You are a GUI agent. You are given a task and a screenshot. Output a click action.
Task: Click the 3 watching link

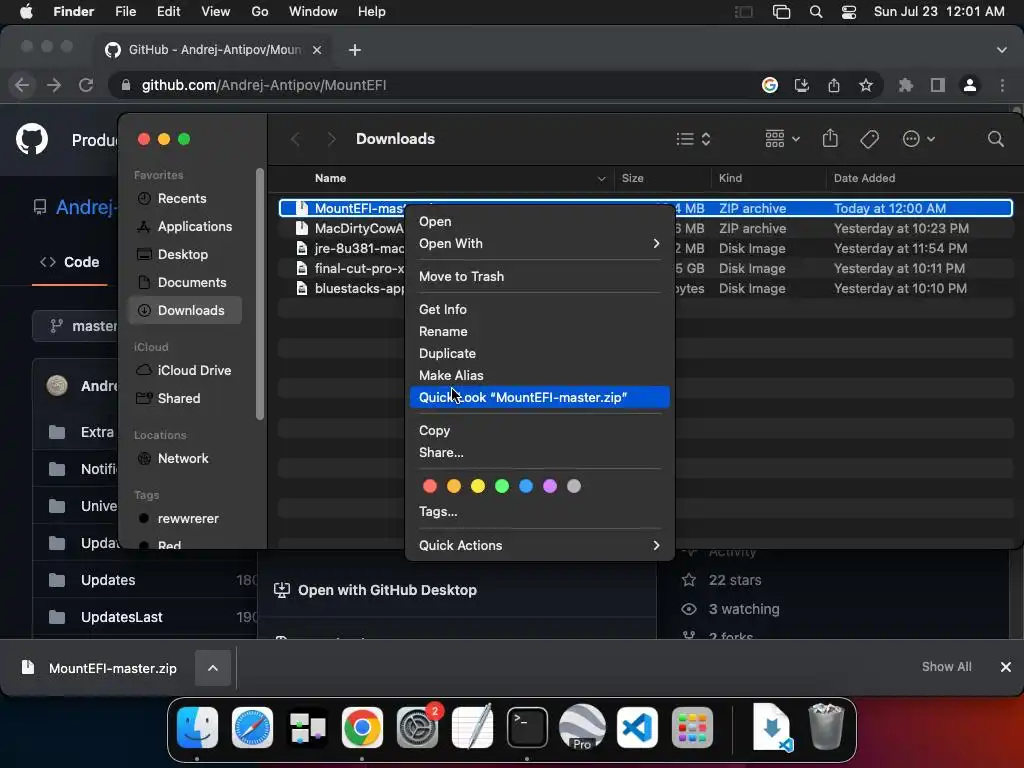point(744,609)
